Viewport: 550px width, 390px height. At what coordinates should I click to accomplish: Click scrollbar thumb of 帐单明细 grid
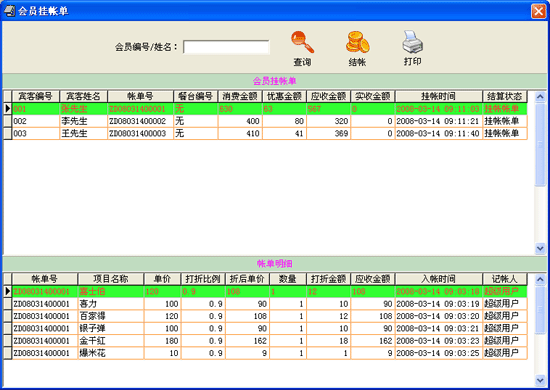click(540, 310)
